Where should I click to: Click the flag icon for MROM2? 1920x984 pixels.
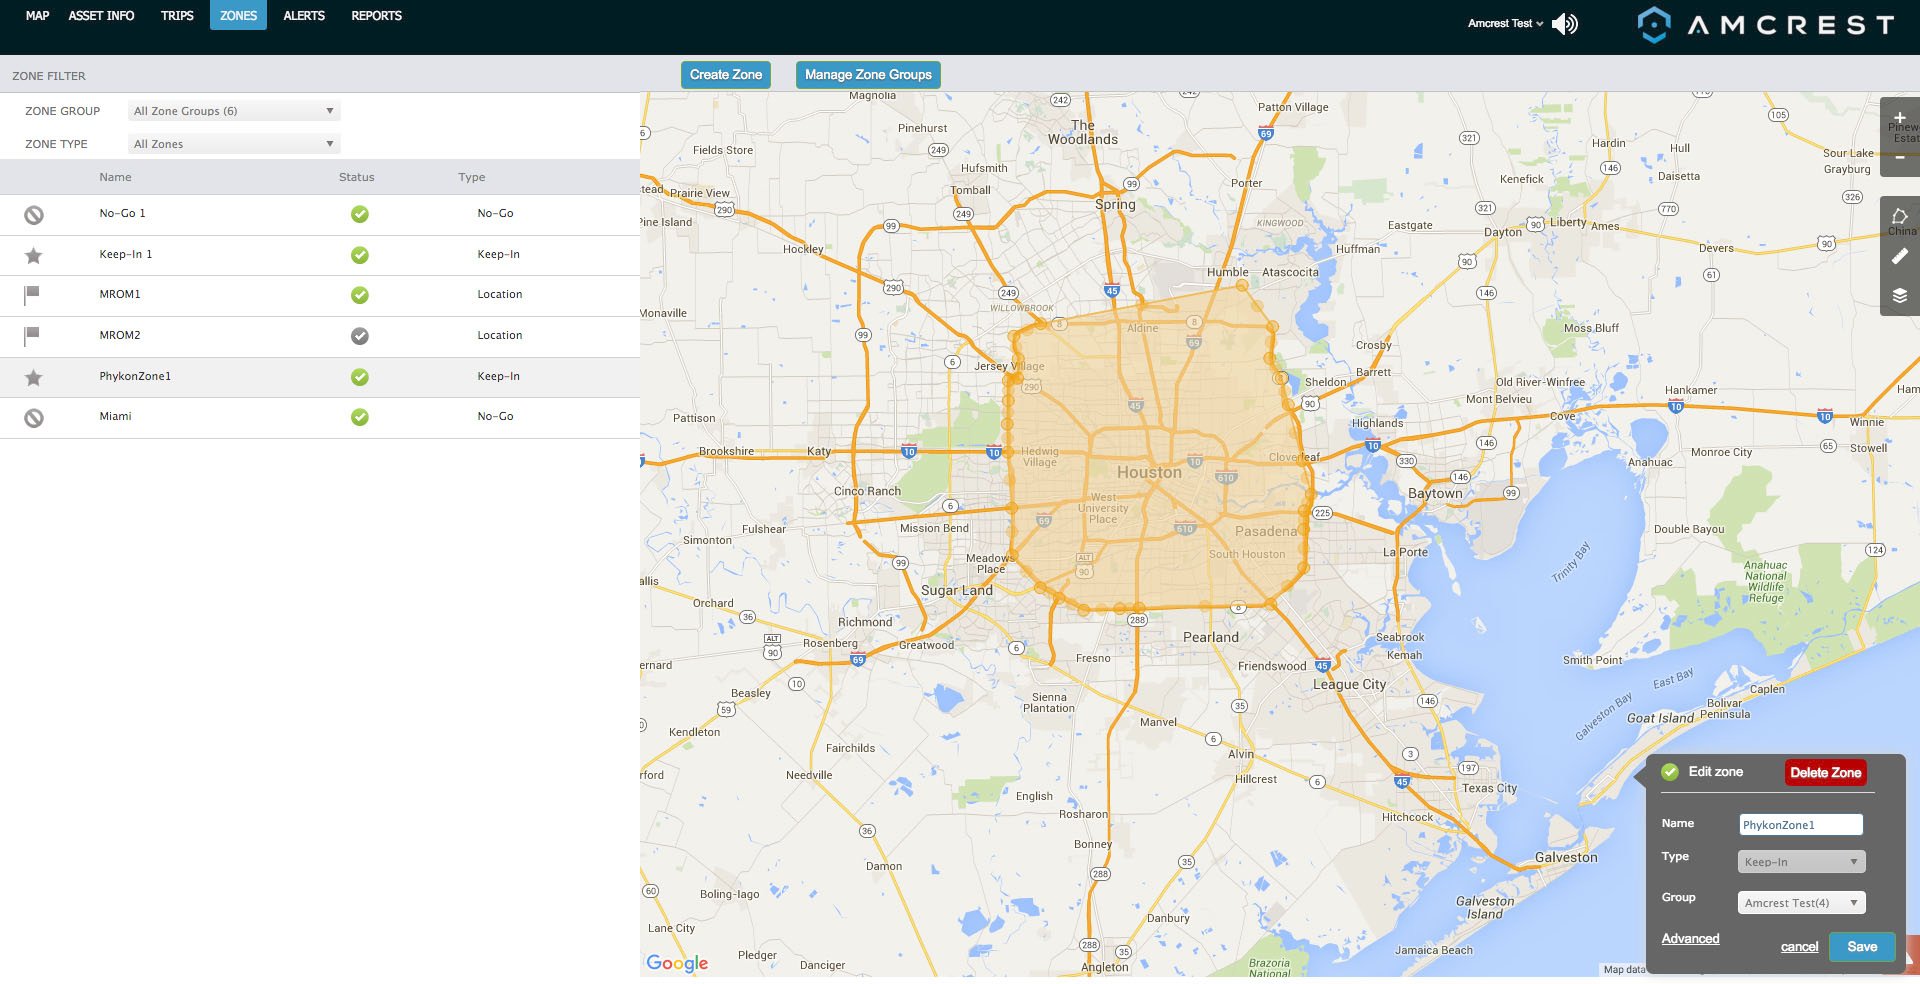tap(32, 336)
